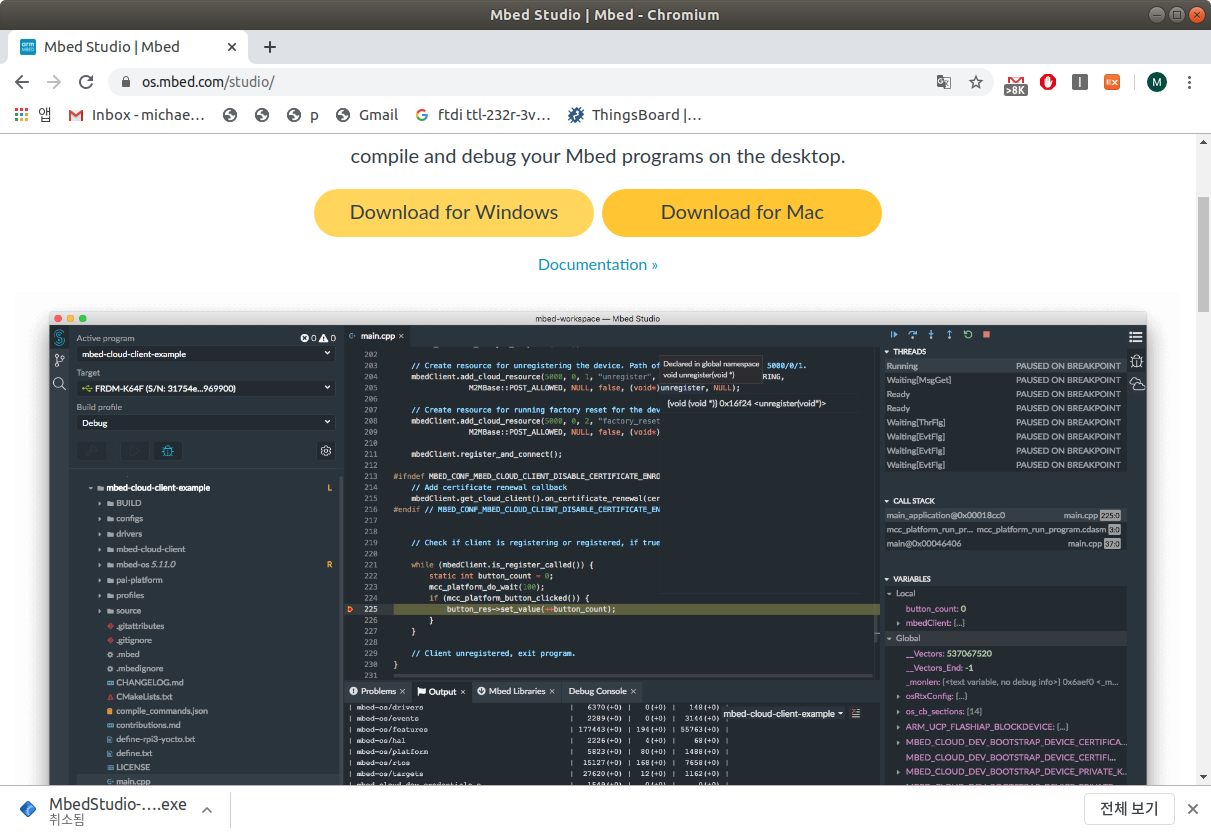Switch to the main.cpp editor tab
This screenshot has width=1211, height=834.
pyautogui.click(x=377, y=336)
